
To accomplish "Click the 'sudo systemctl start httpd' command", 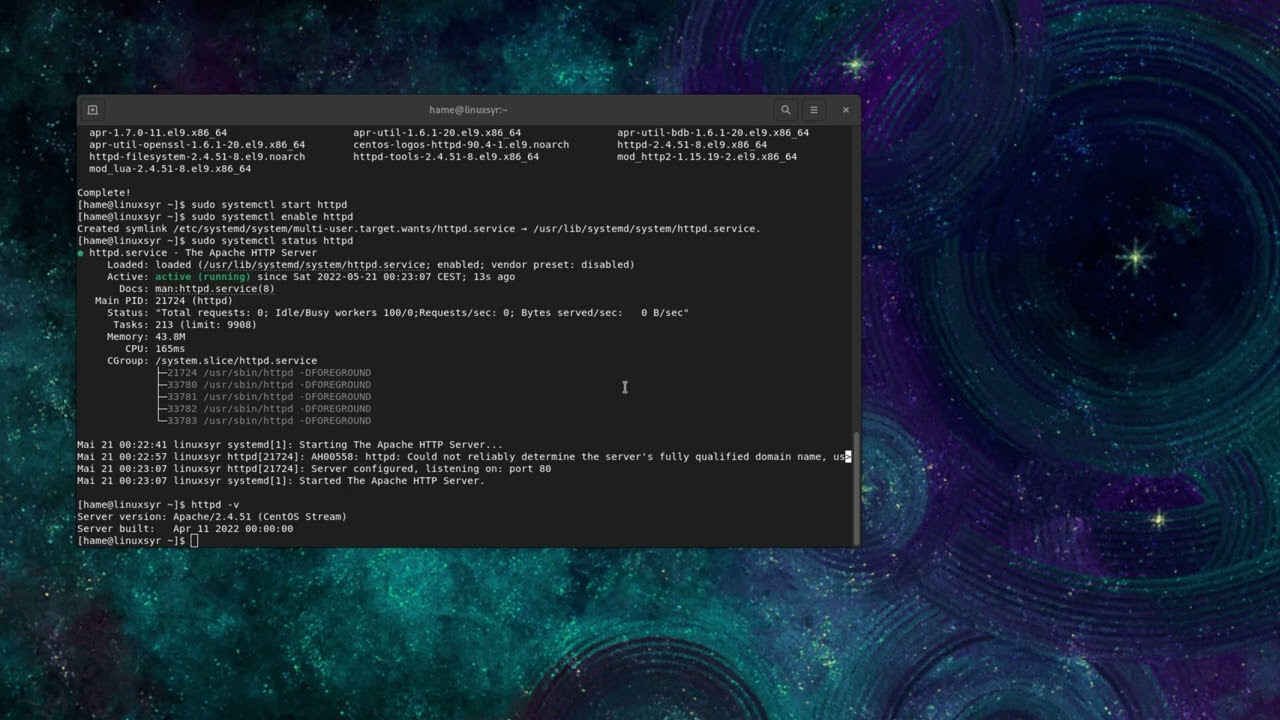I will pyautogui.click(x=269, y=205).
